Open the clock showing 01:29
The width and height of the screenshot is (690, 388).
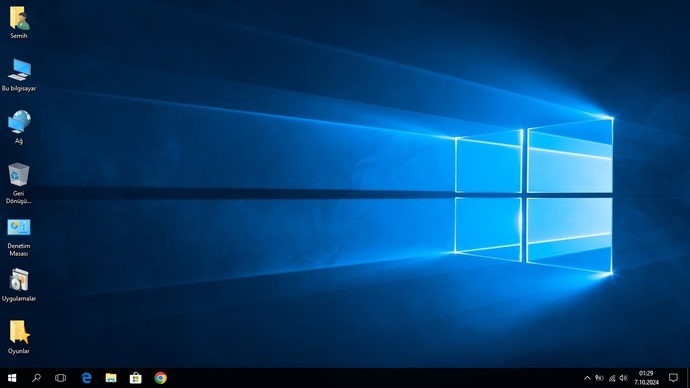[646, 378]
